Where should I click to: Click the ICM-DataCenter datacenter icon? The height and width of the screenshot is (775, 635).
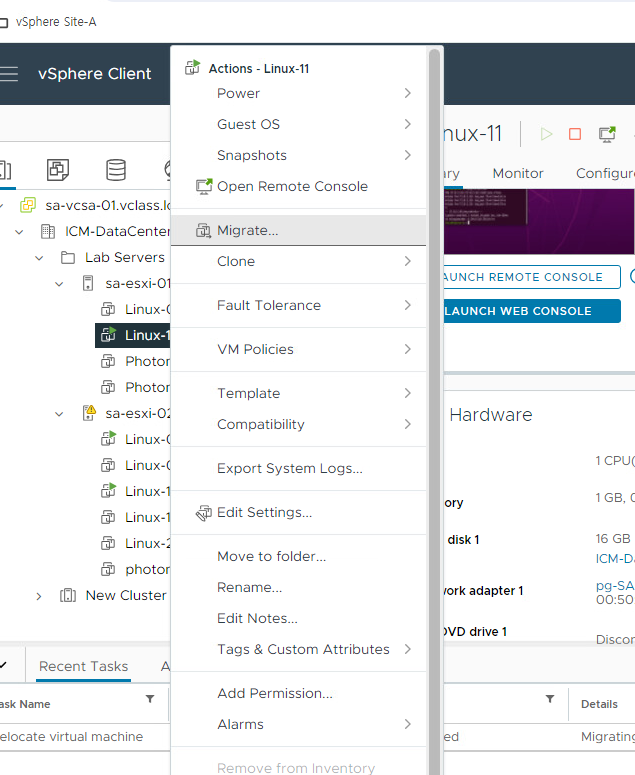[48, 231]
